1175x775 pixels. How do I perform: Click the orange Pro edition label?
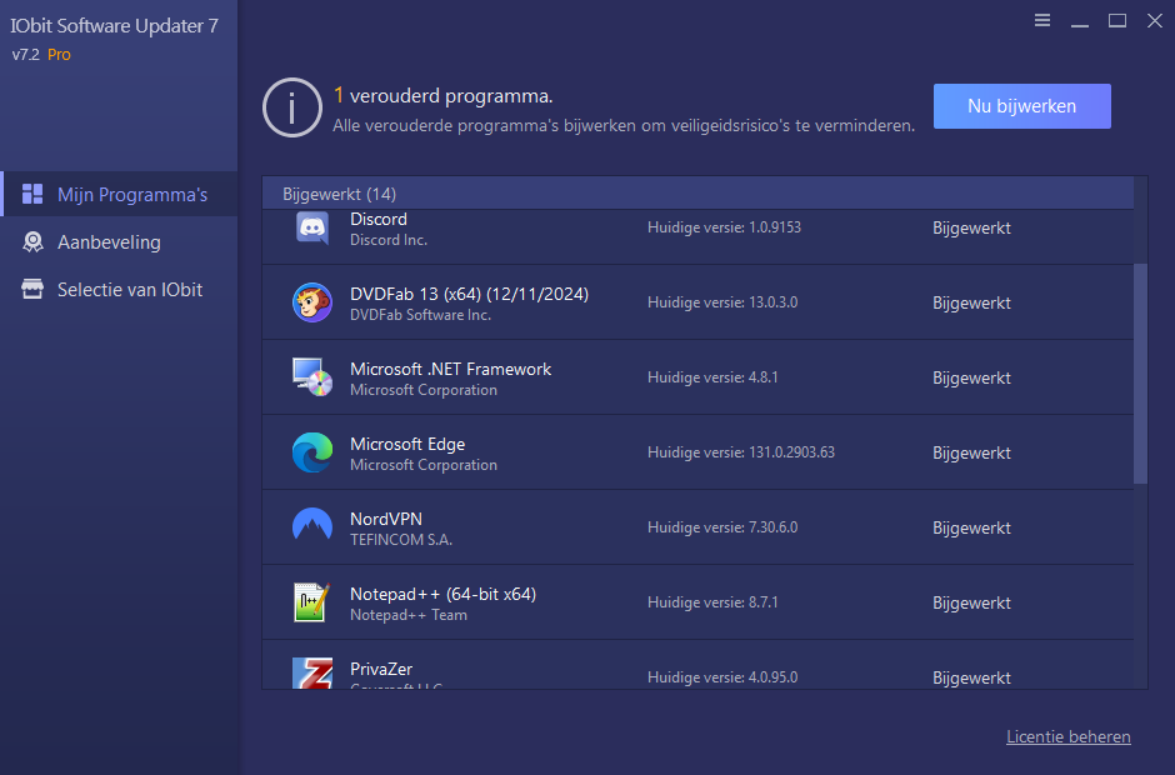(x=59, y=55)
